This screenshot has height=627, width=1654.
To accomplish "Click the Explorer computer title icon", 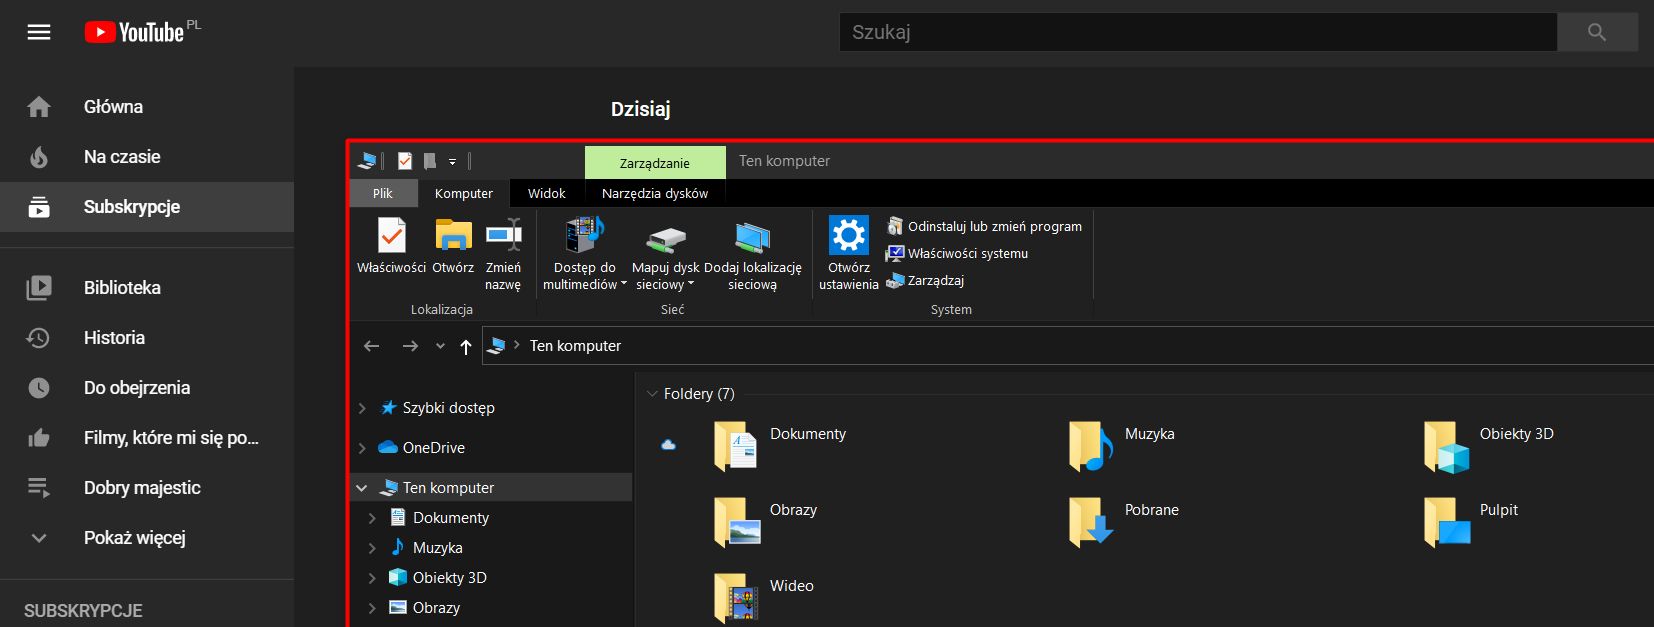I will (x=367, y=161).
